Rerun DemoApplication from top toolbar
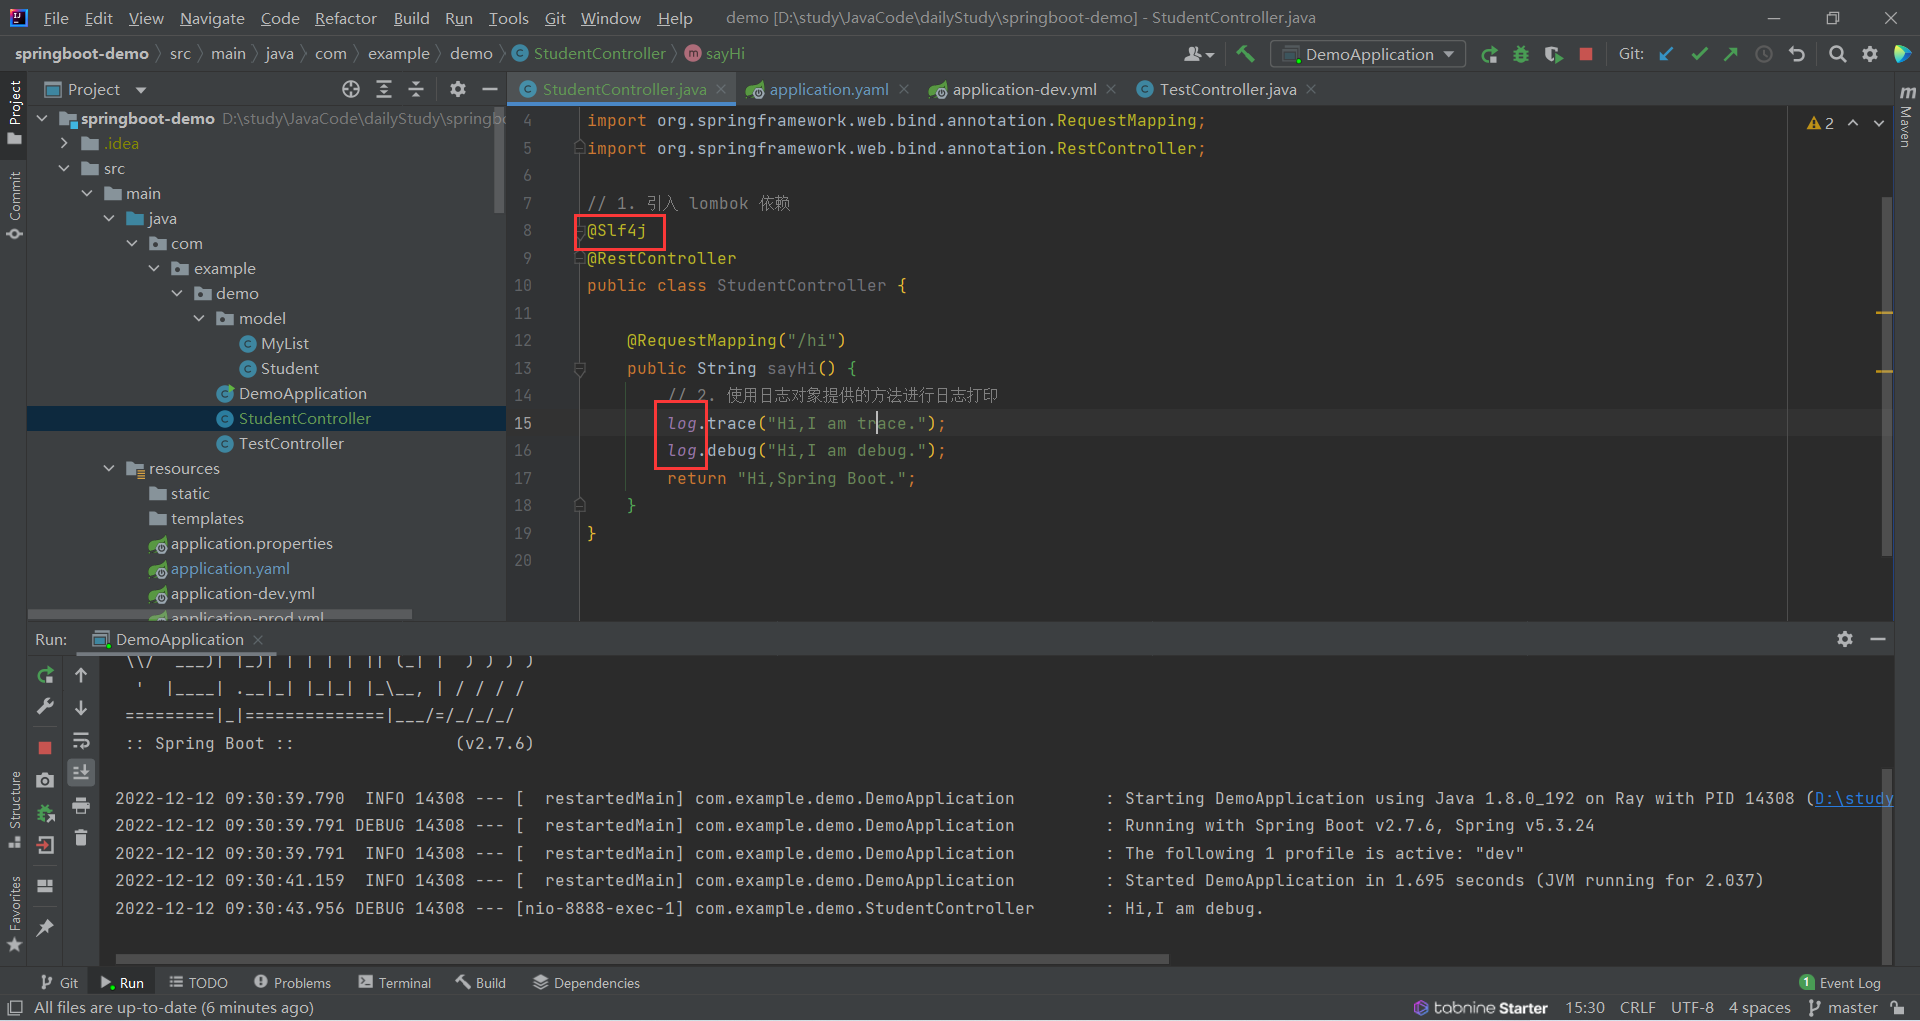The image size is (1920, 1021). click(1489, 54)
